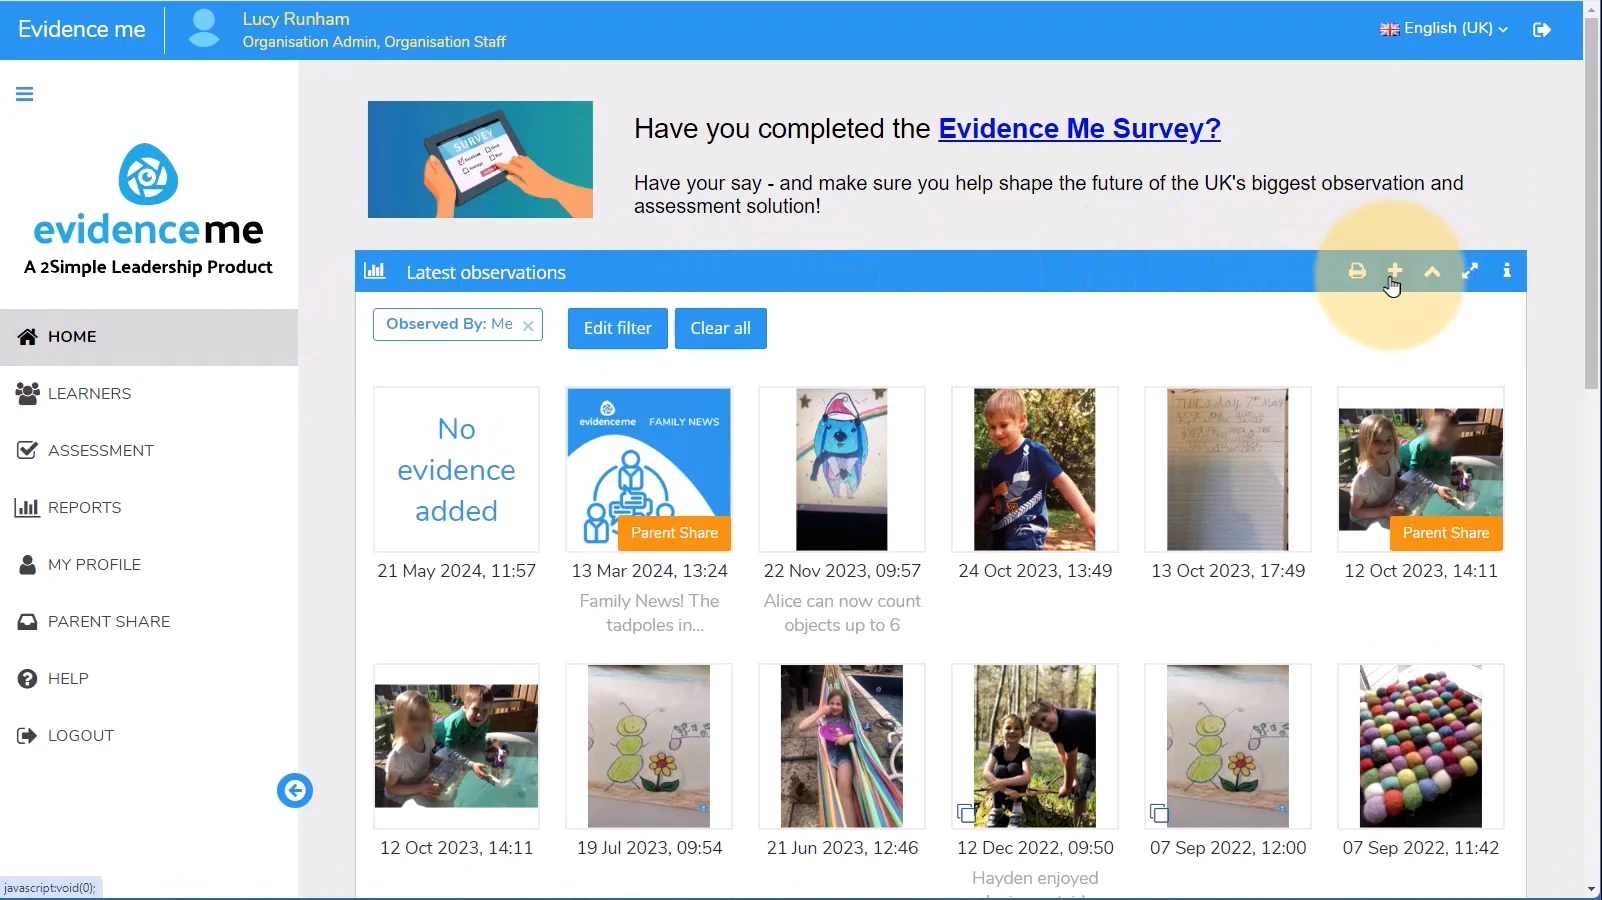Toggle the hamburger sidebar menu

point(25,94)
